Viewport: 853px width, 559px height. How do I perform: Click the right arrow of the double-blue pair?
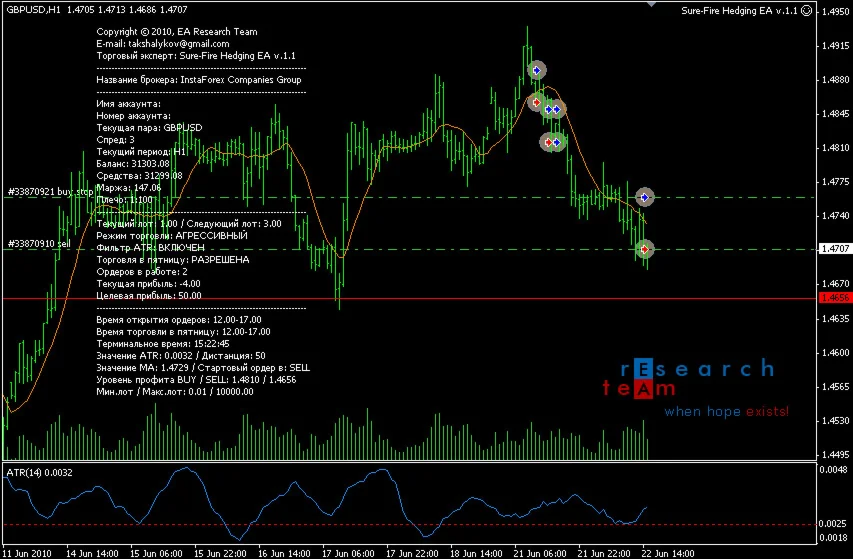(x=557, y=109)
